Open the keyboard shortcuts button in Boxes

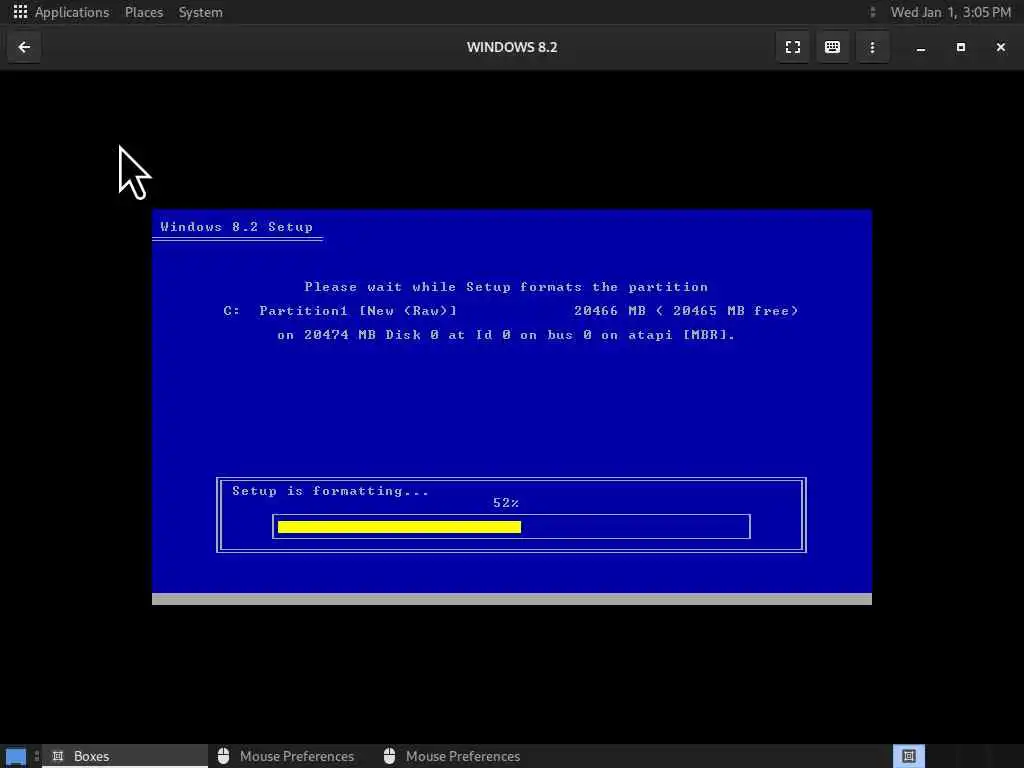click(x=832, y=47)
